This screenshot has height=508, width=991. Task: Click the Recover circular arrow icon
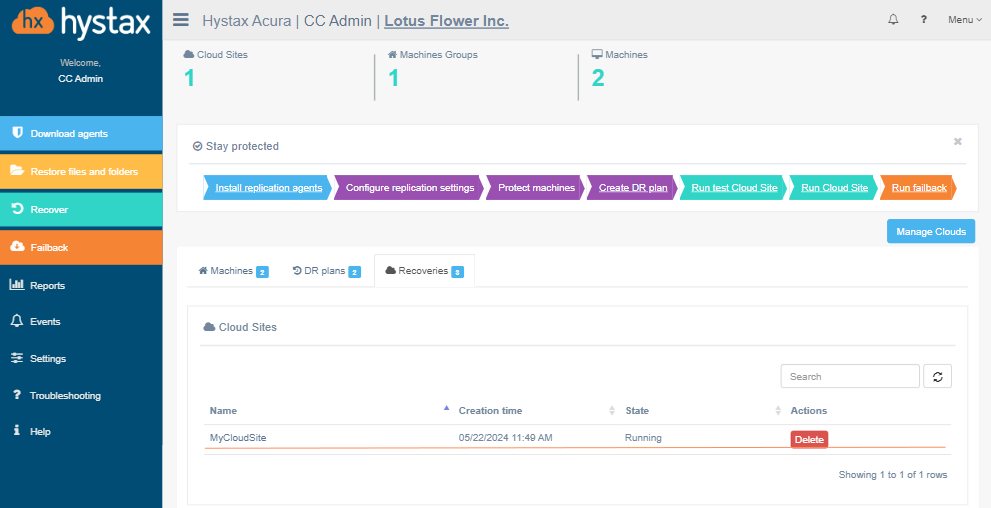pos(18,209)
